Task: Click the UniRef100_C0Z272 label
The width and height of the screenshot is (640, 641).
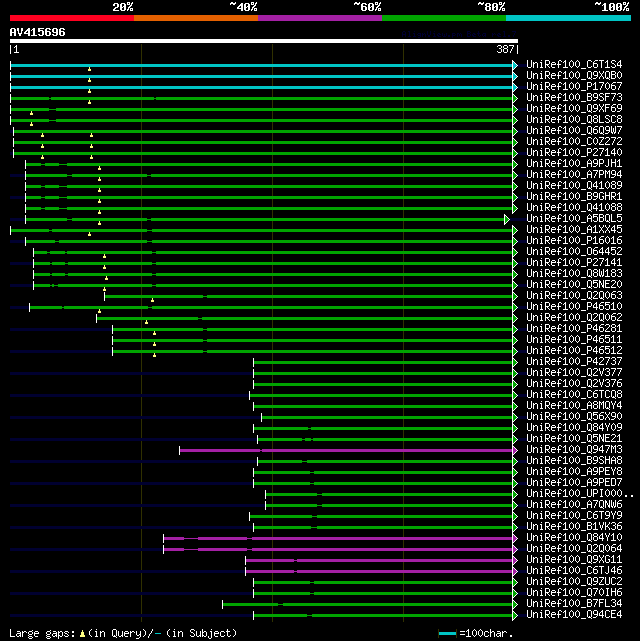Action: coord(574,141)
